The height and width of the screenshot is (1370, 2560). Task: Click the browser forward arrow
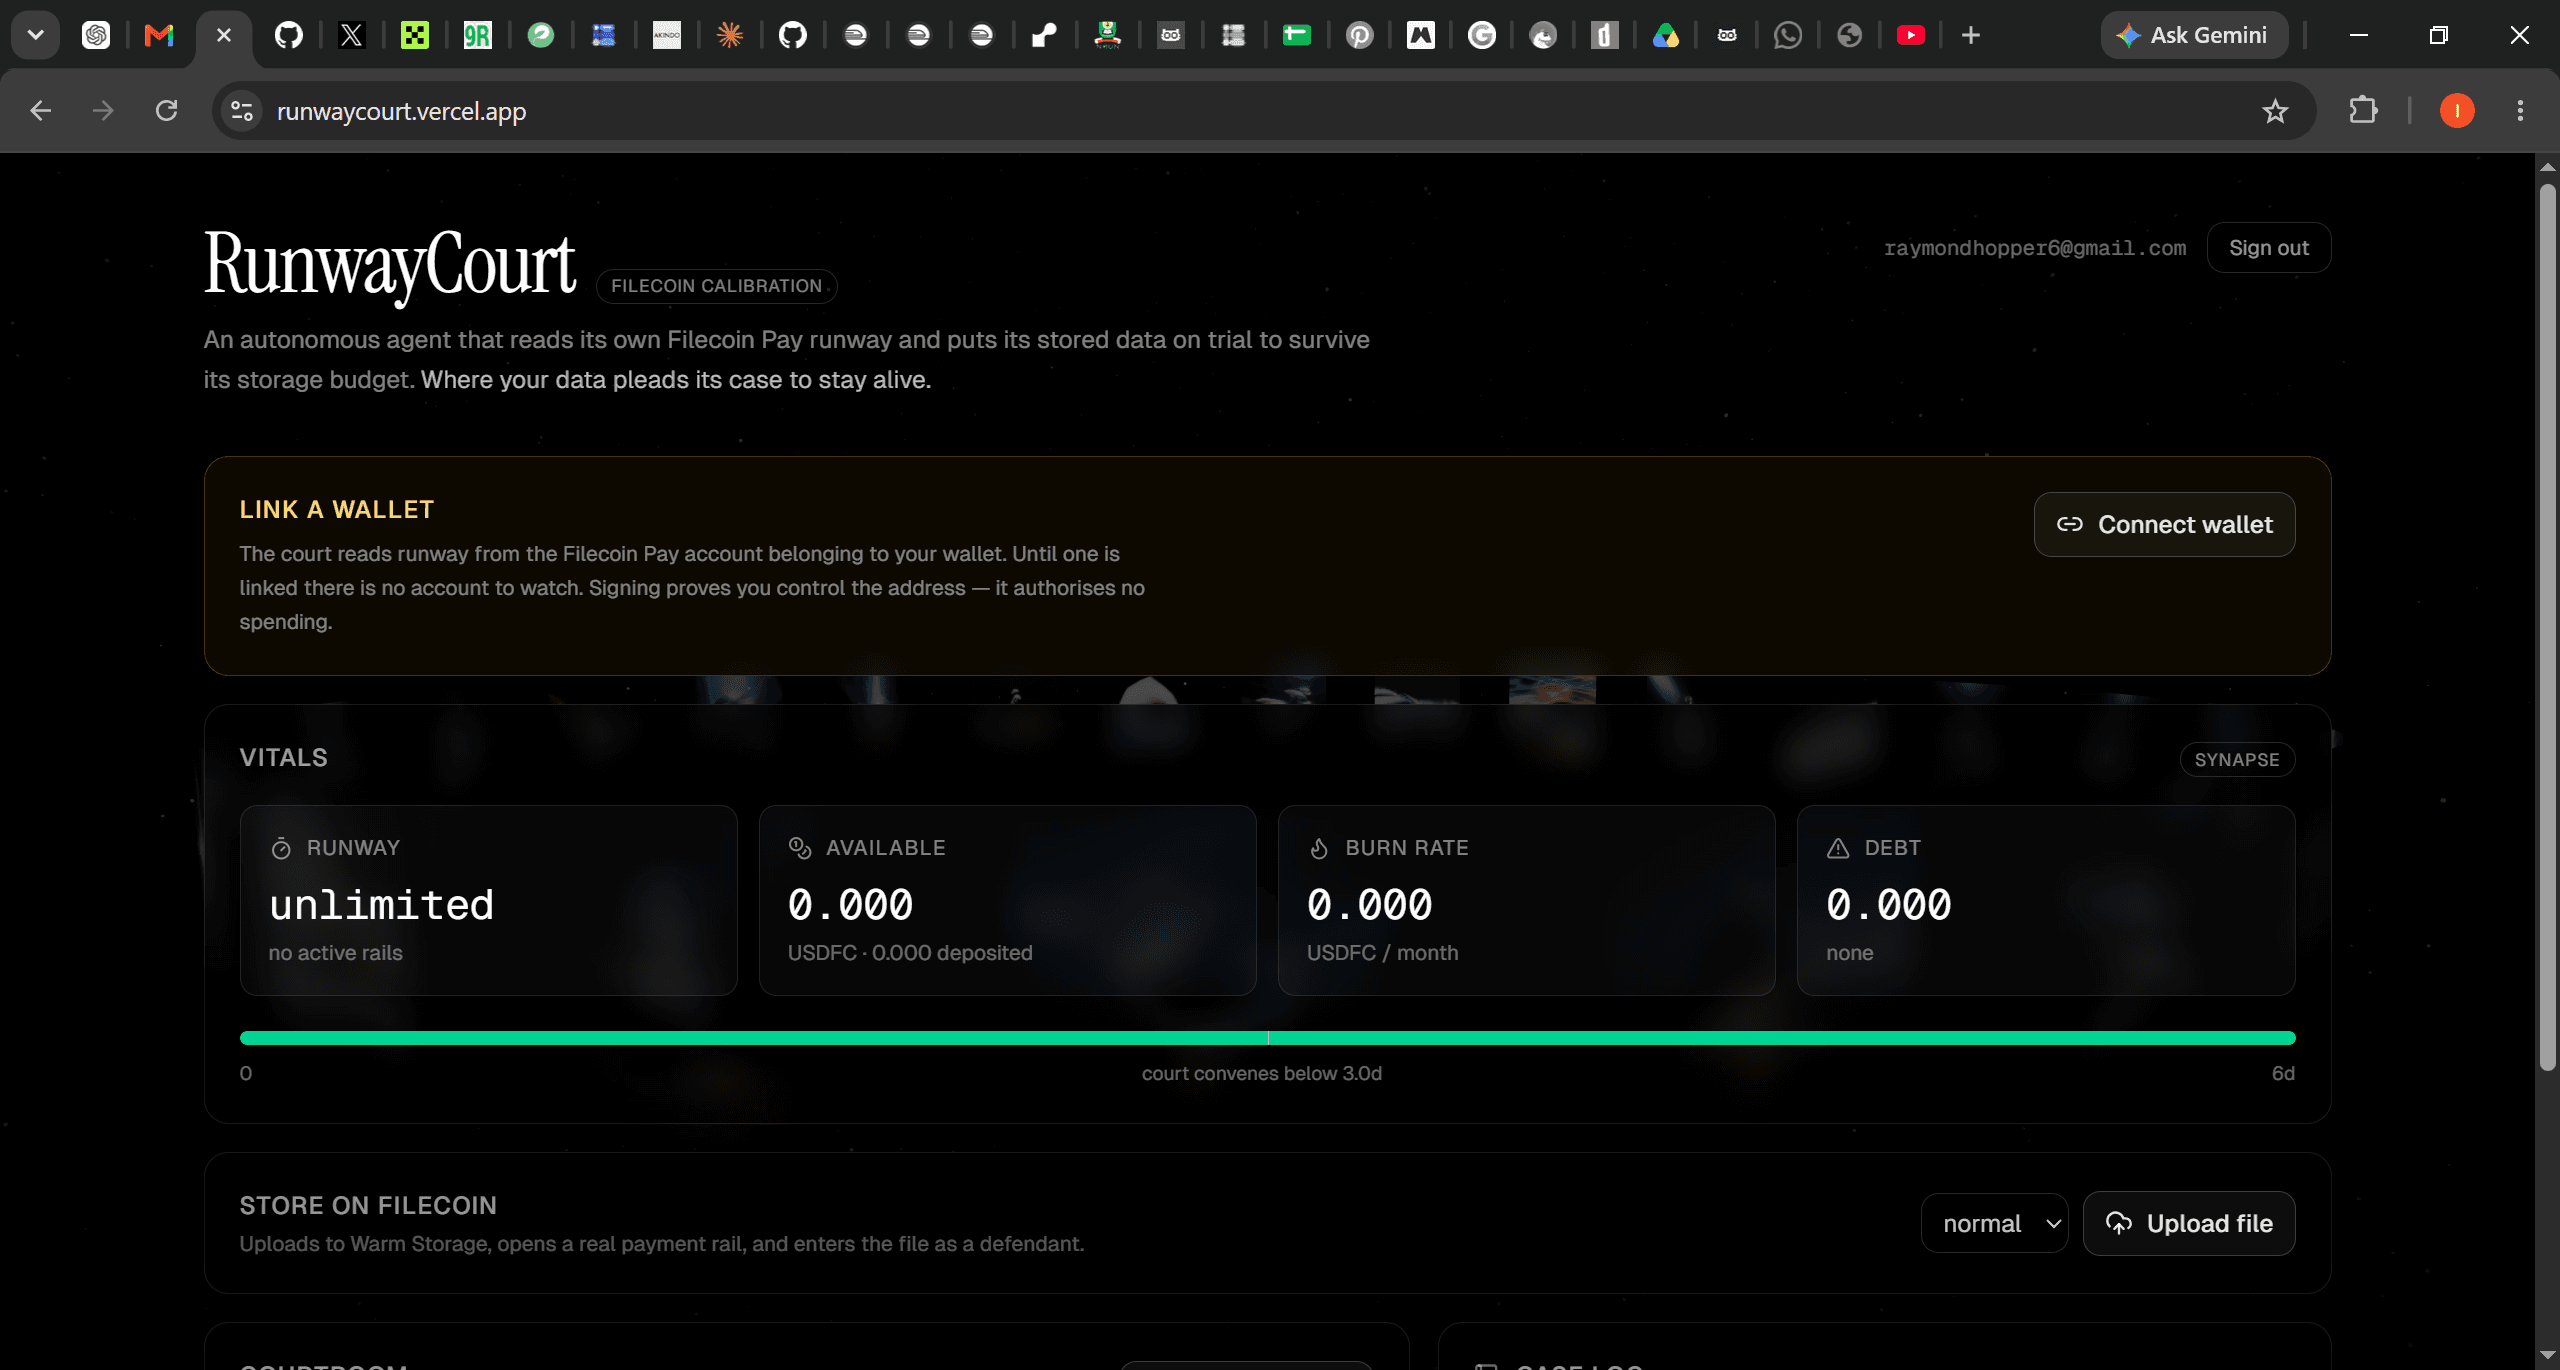(103, 111)
